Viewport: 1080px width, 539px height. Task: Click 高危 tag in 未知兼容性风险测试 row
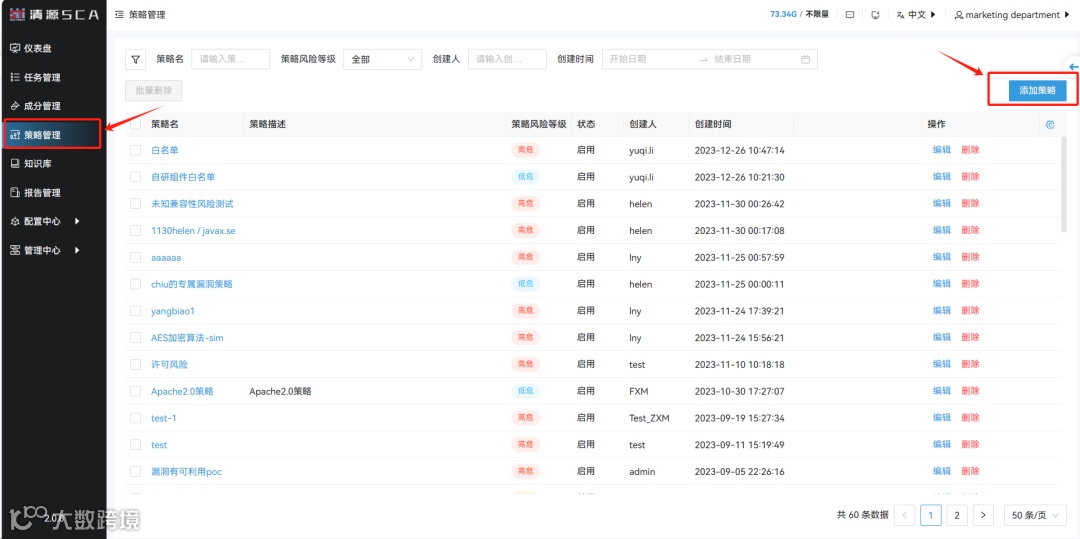click(525, 204)
